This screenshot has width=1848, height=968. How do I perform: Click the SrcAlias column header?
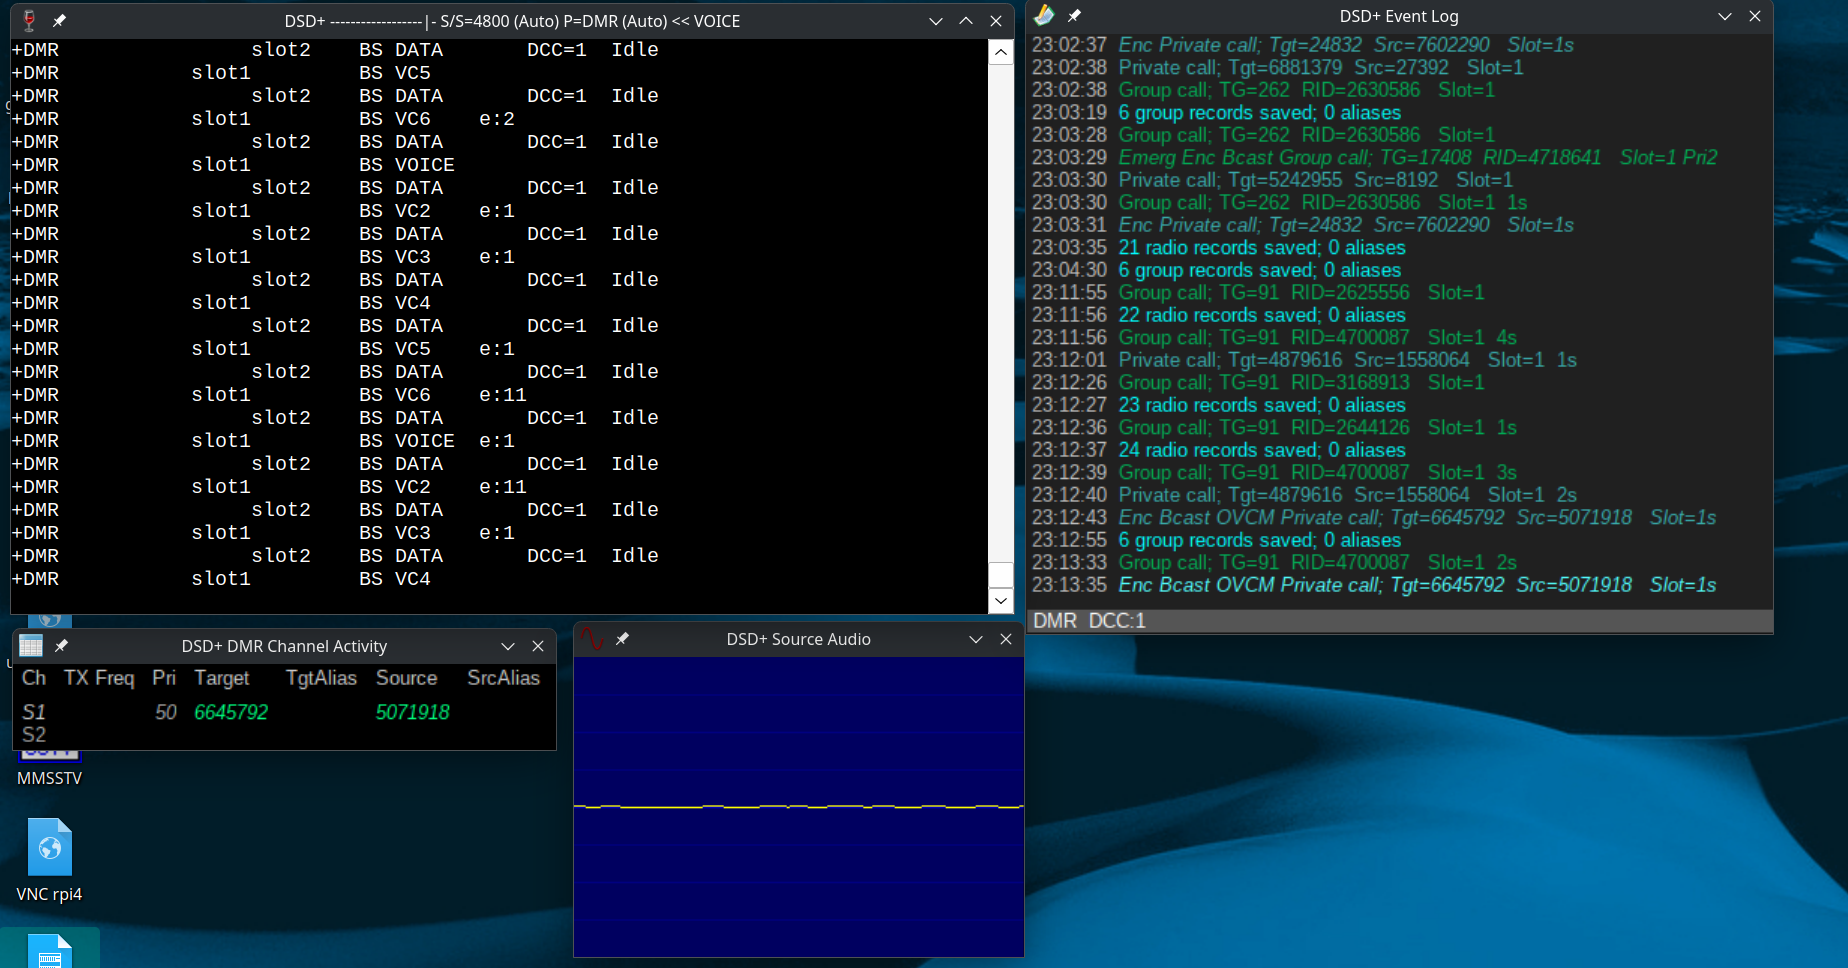coord(503,678)
